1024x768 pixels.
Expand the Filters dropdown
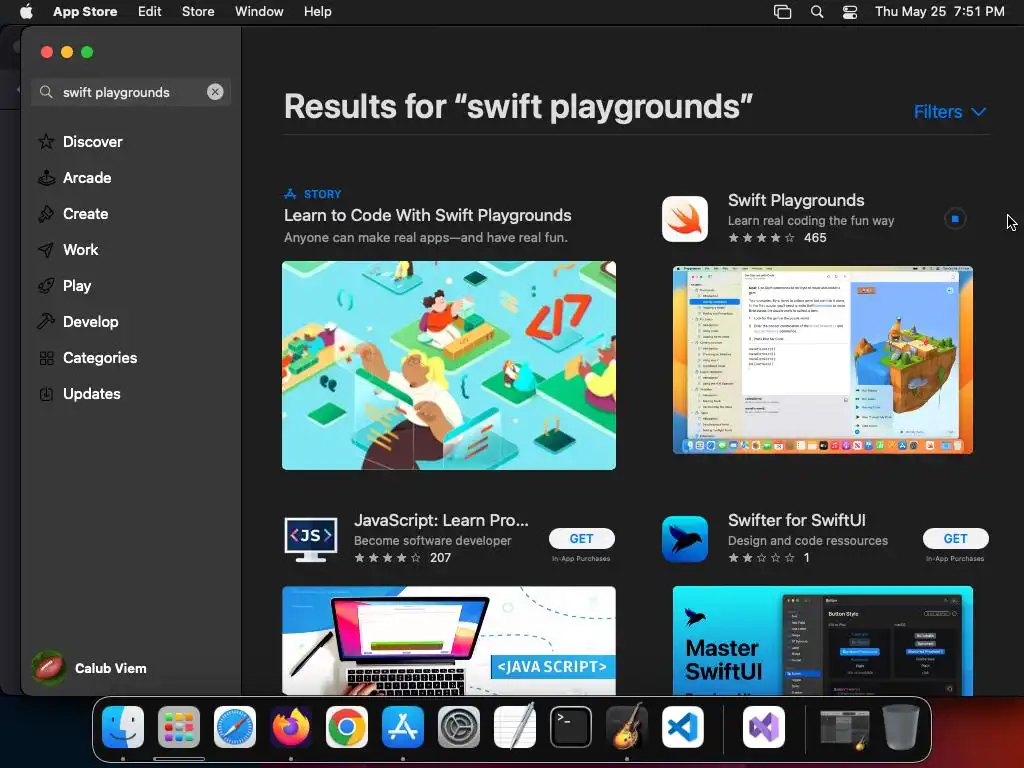950,112
